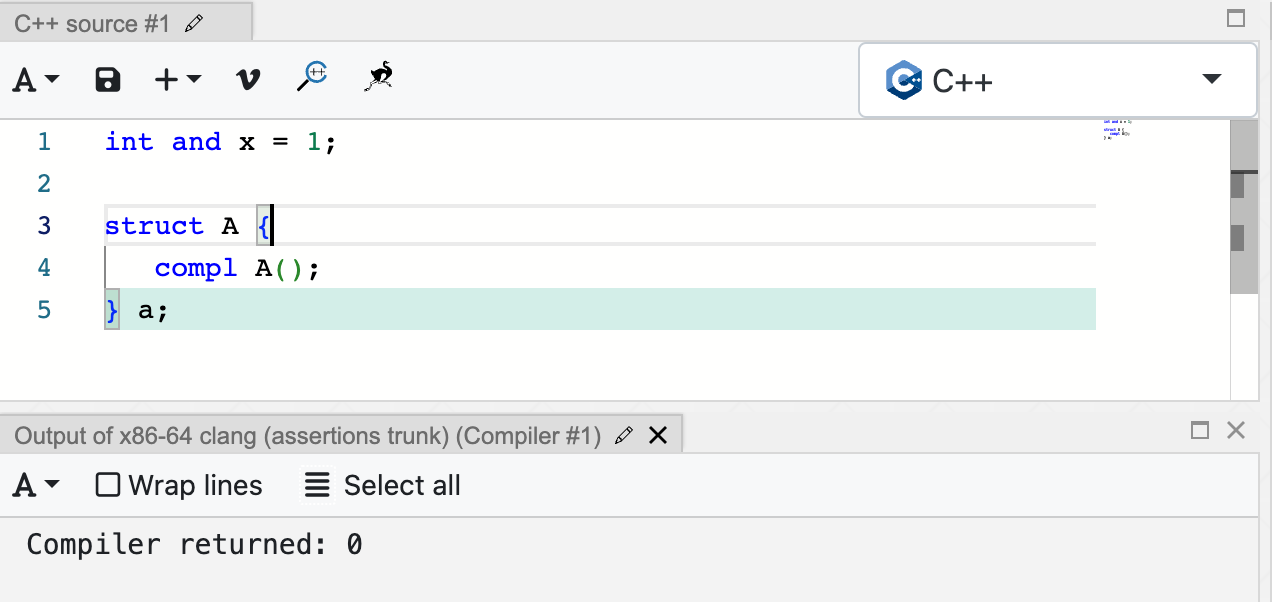1272x602 pixels.
Task: Click the code minimap preview
Action: 1119,130
